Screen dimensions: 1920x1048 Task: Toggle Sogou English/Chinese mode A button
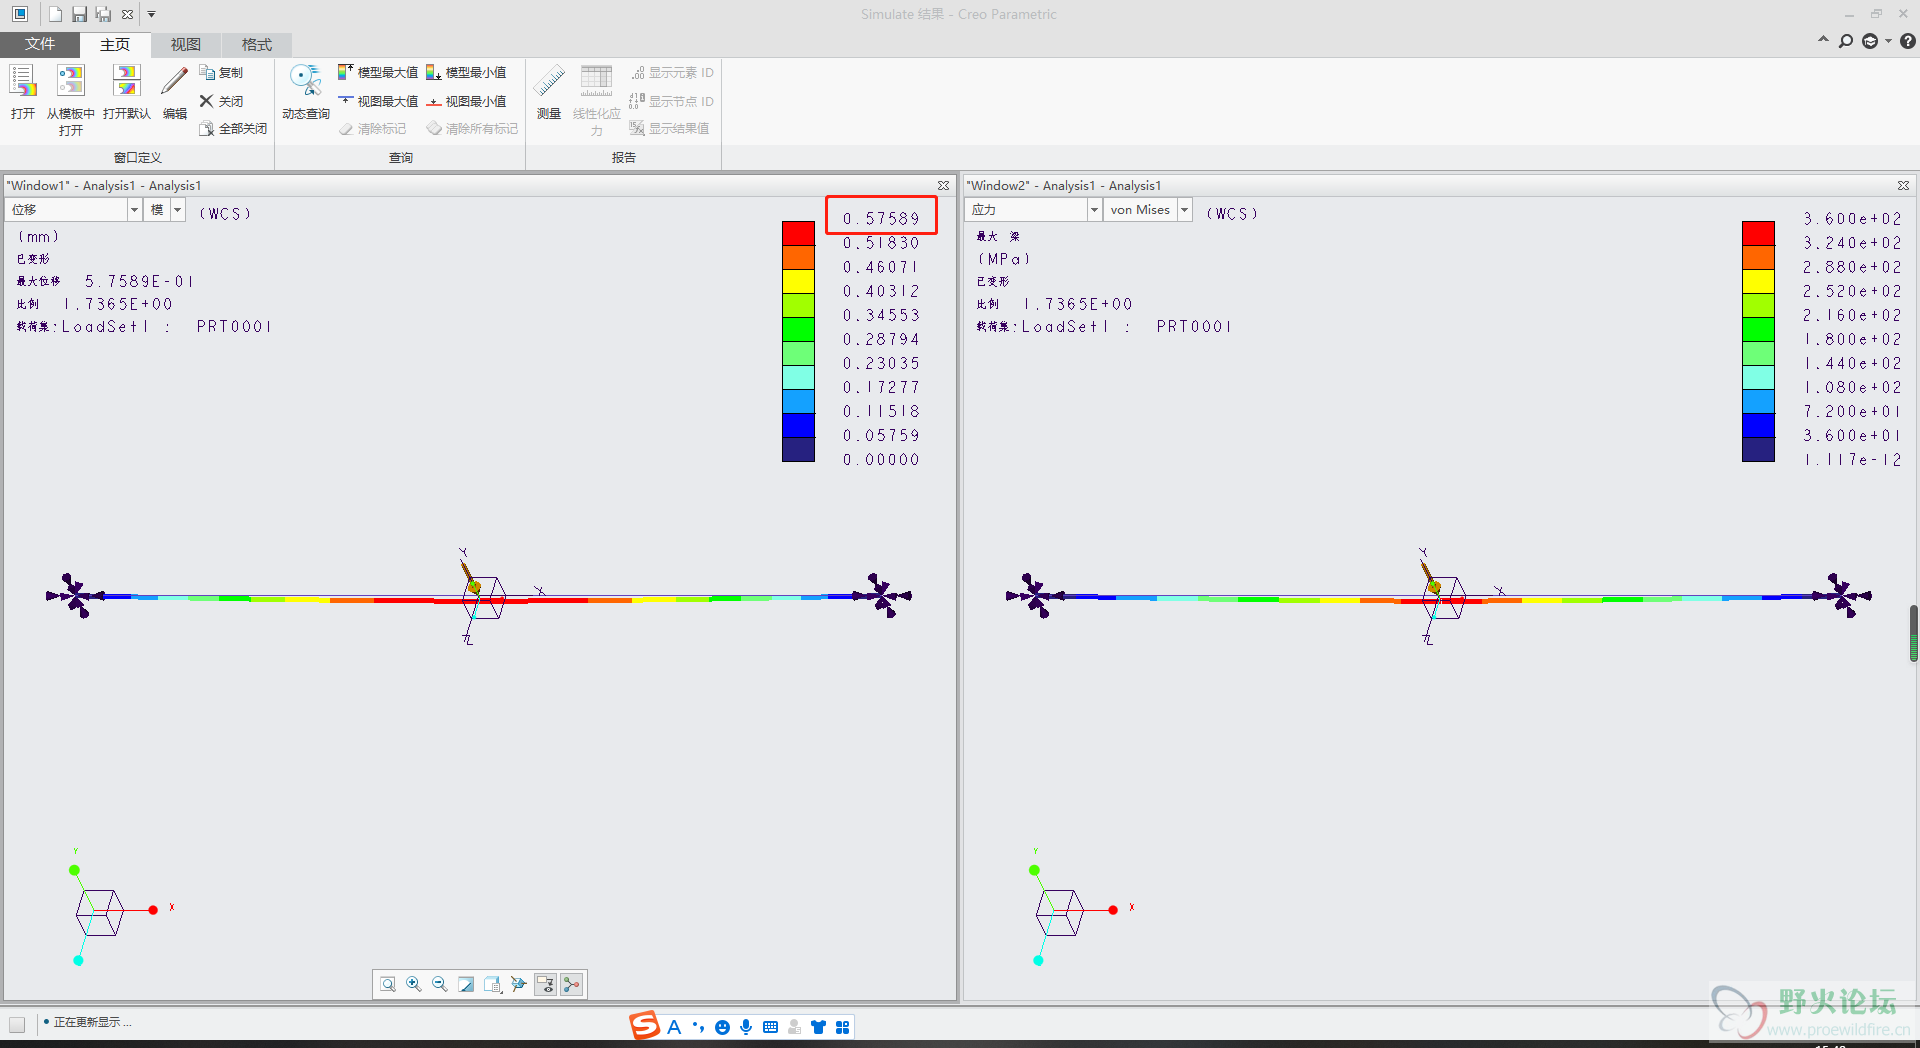(674, 1027)
